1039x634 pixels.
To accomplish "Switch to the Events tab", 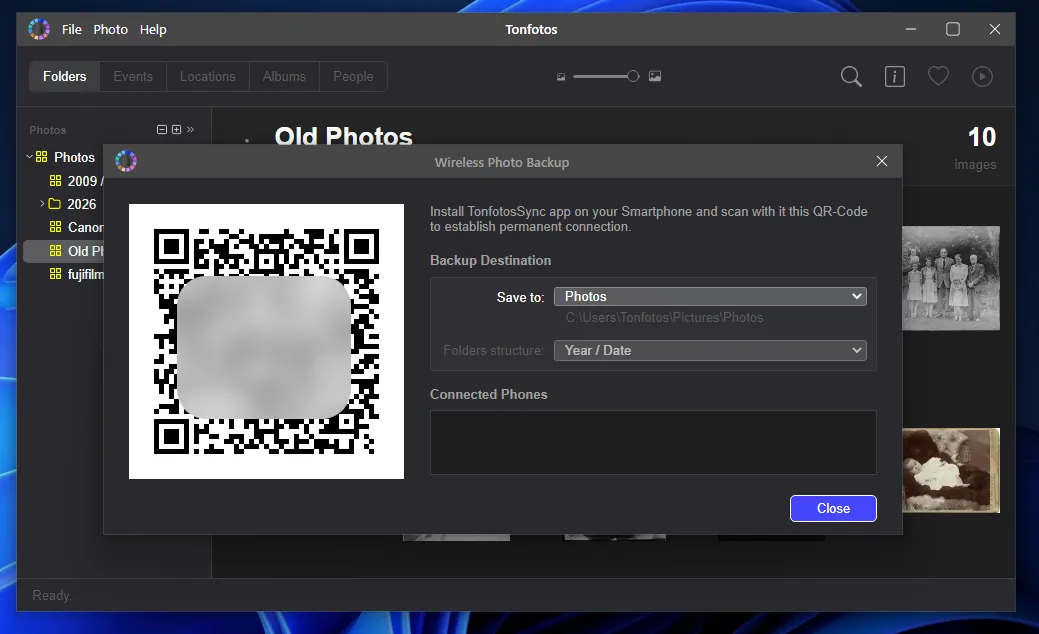I will (x=133, y=76).
